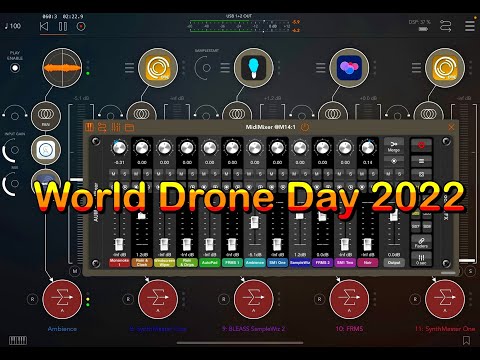Select the Output channel label
The height and width of the screenshot is (360, 480).
(x=394, y=263)
